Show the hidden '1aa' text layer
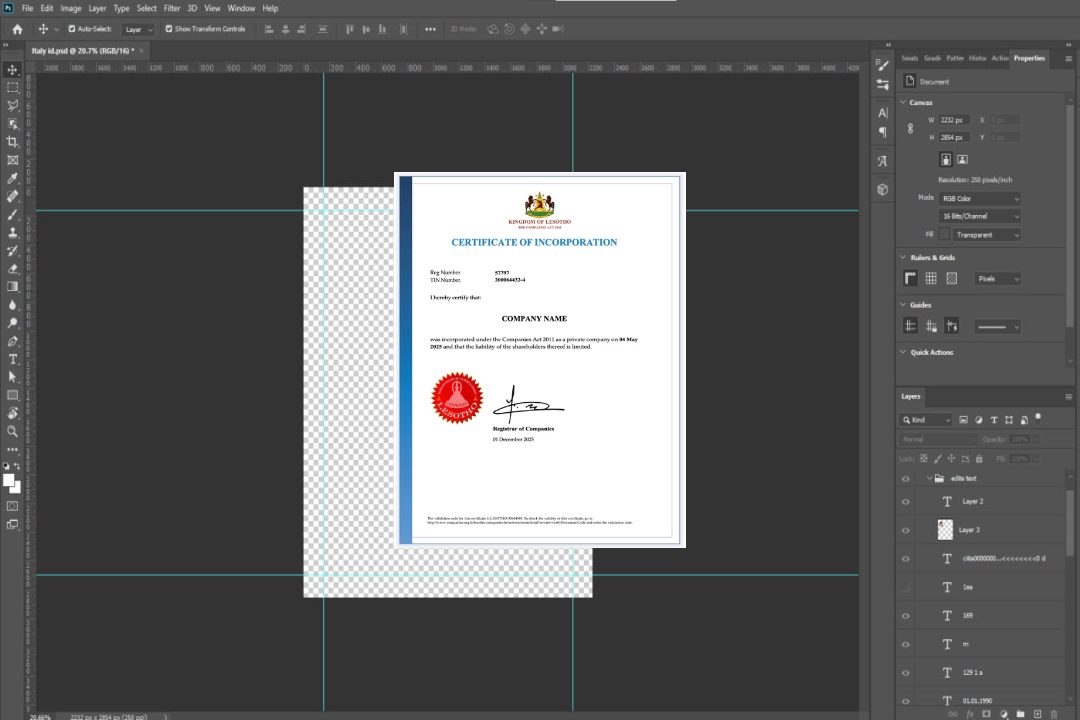1080x720 pixels. point(906,587)
